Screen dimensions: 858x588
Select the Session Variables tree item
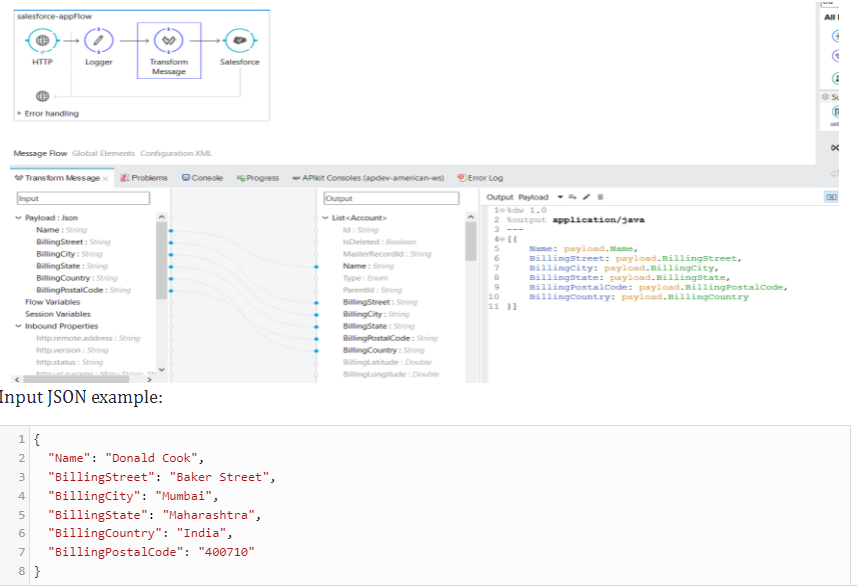pyautogui.click(x=58, y=314)
